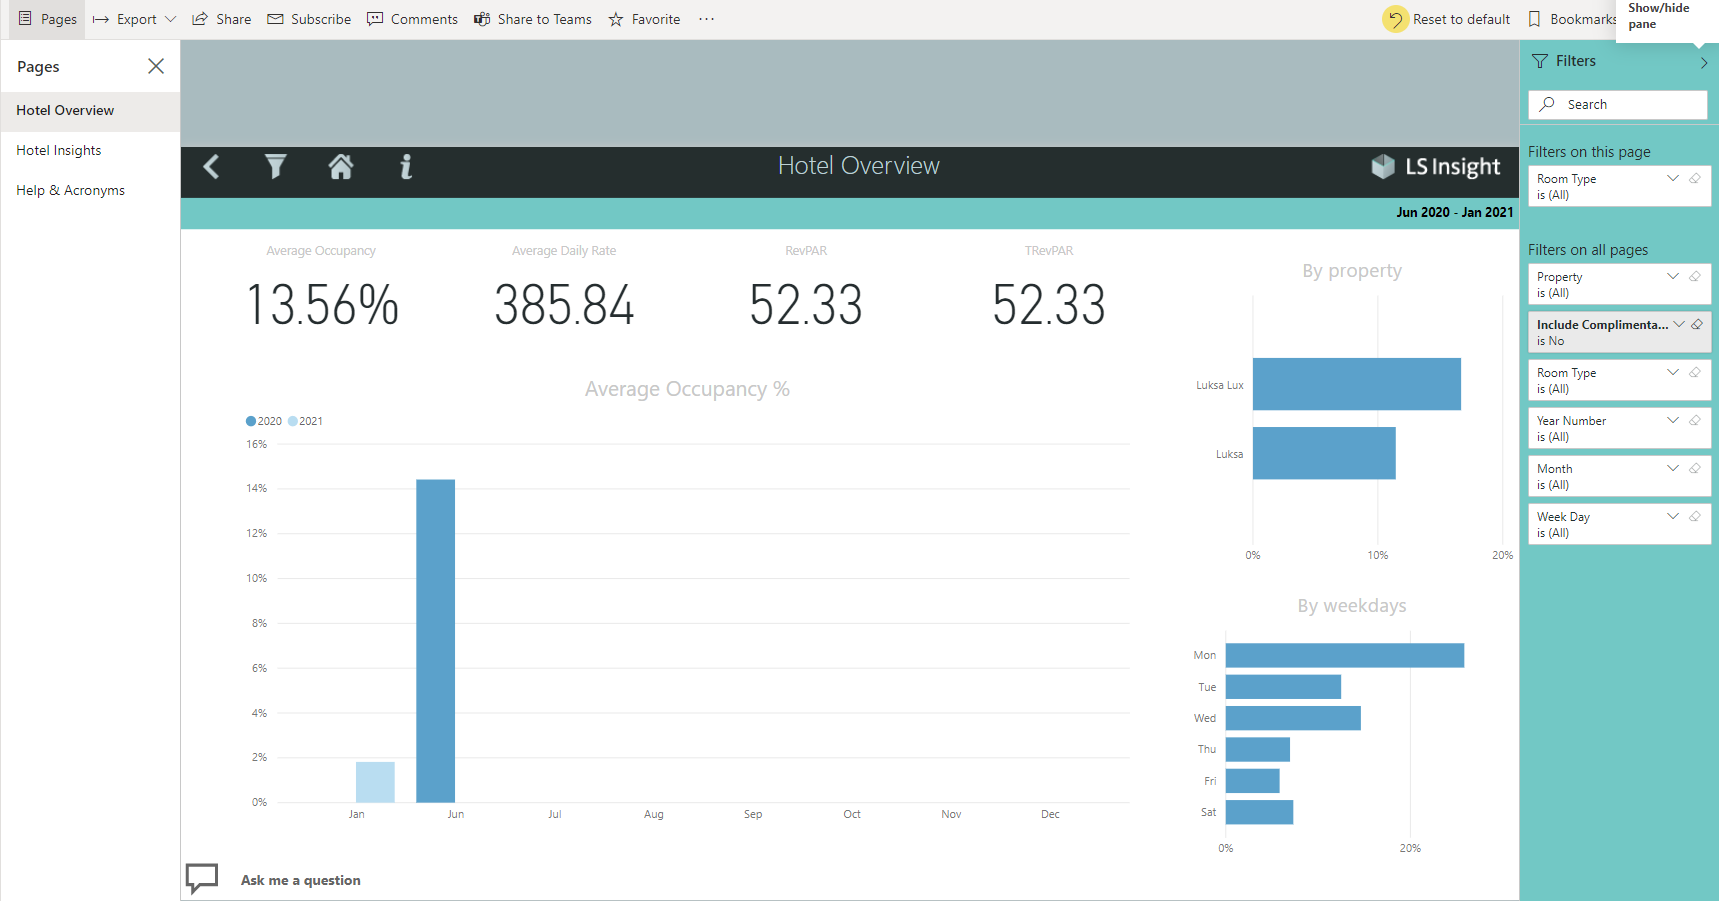This screenshot has height=901, width=1719.
Task: Expand the Year Number filter chevron
Action: click(1673, 420)
